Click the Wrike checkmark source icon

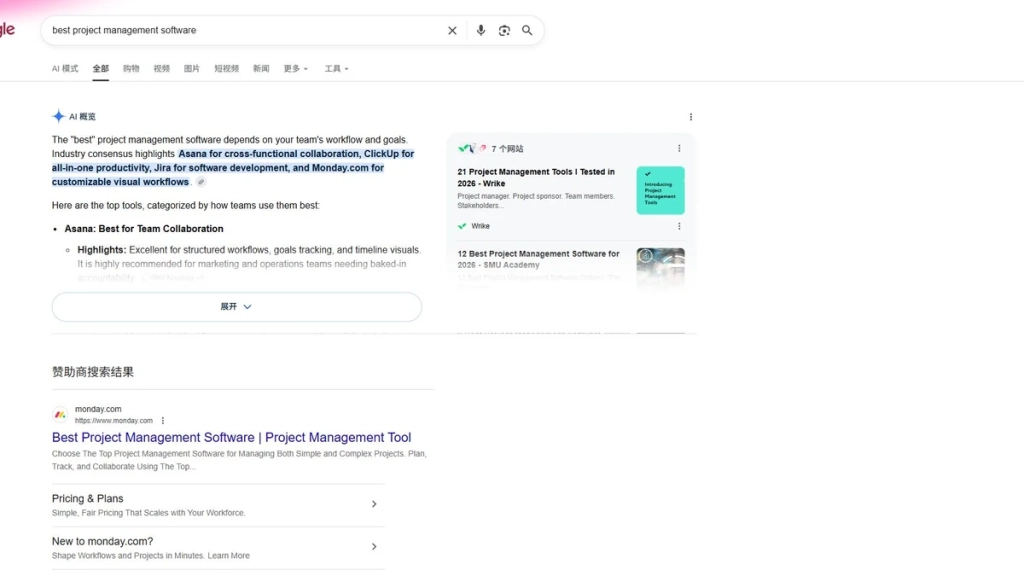(462, 226)
